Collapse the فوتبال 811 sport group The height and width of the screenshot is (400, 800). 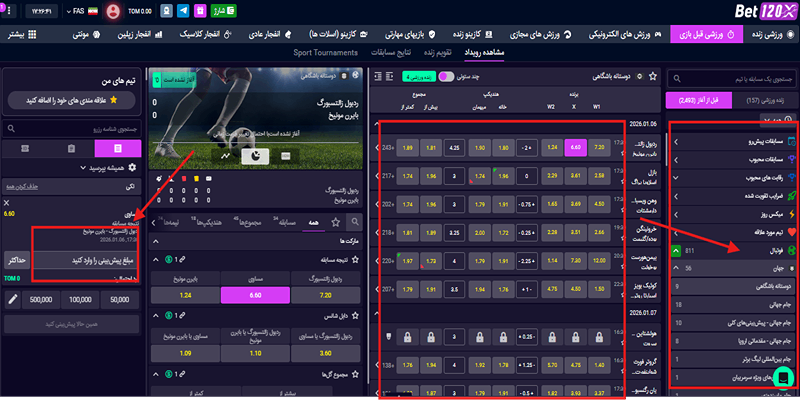click(x=676, y=251)
